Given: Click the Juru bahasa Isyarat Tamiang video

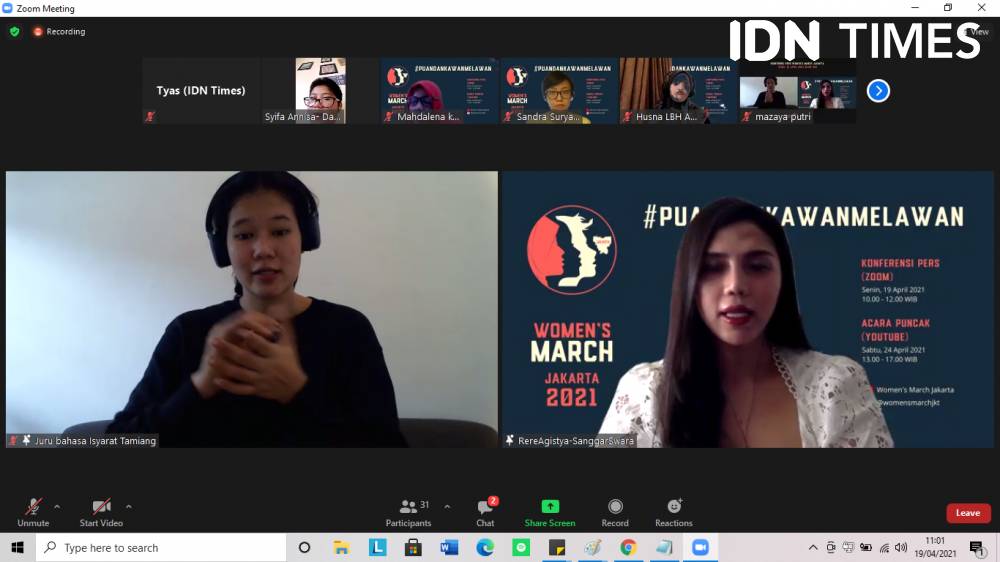Looking at the screenshot, I should point(252,309).
